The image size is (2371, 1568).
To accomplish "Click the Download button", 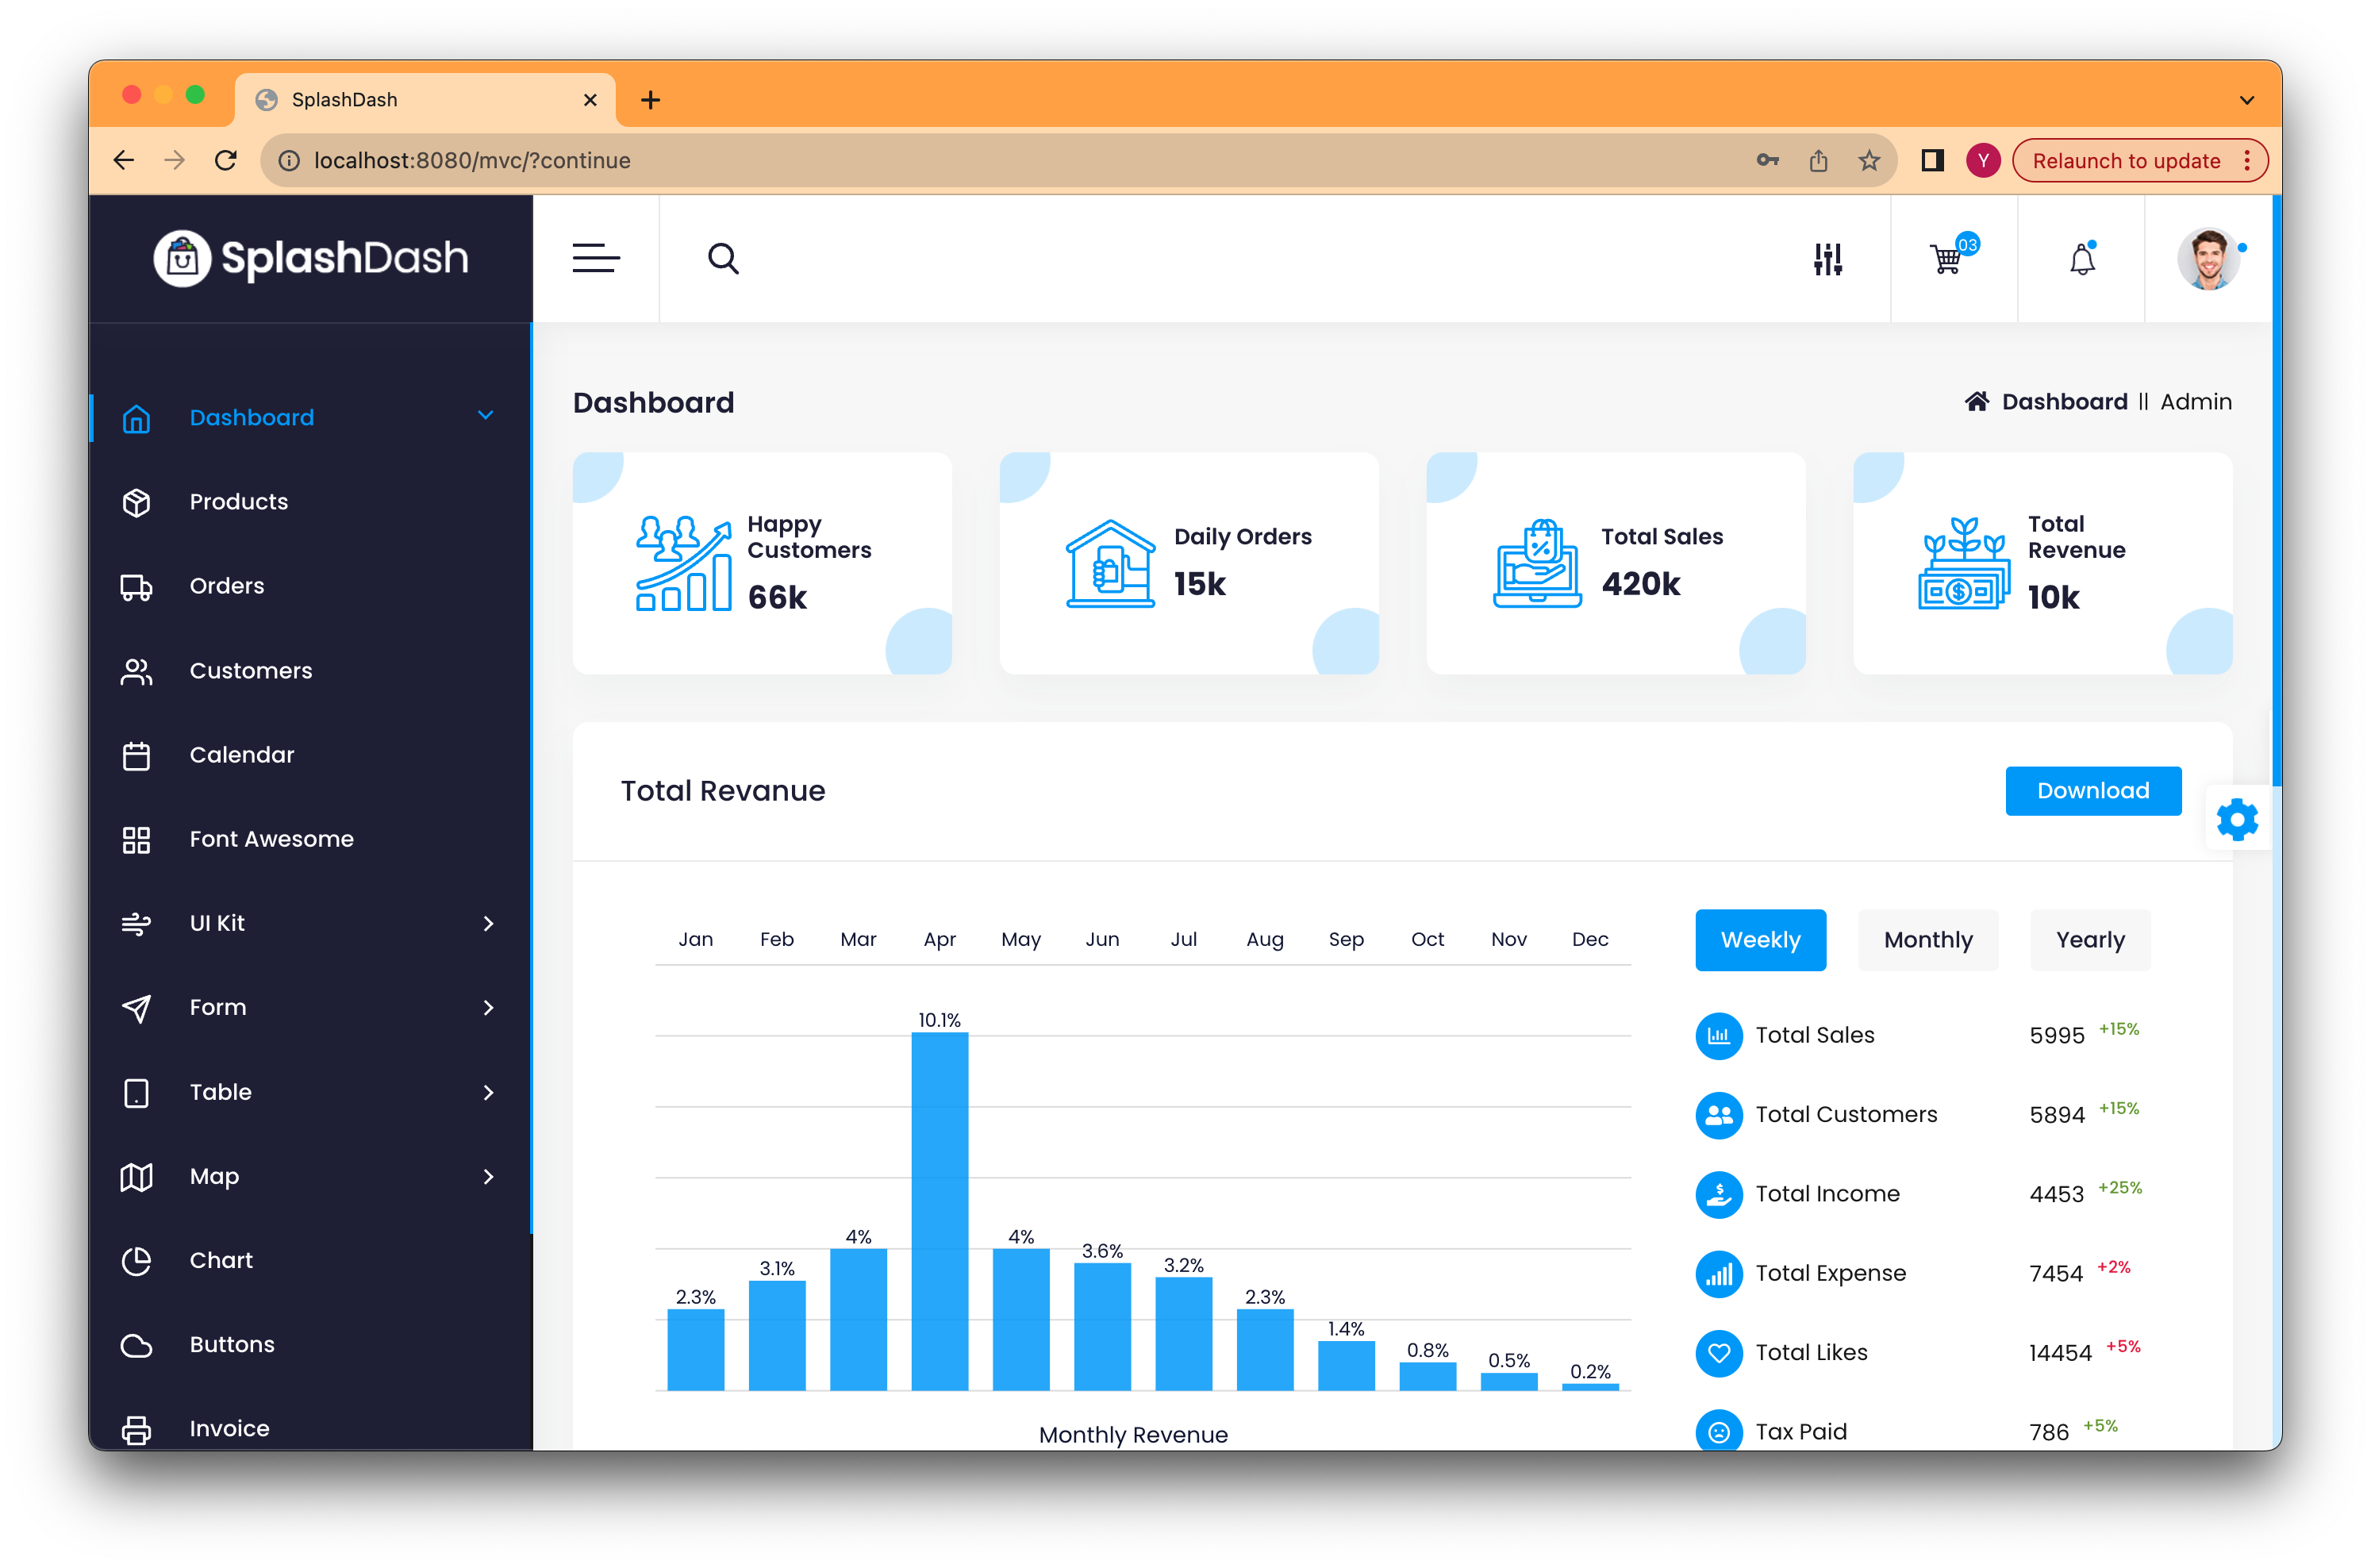I will pos(2092,791).
